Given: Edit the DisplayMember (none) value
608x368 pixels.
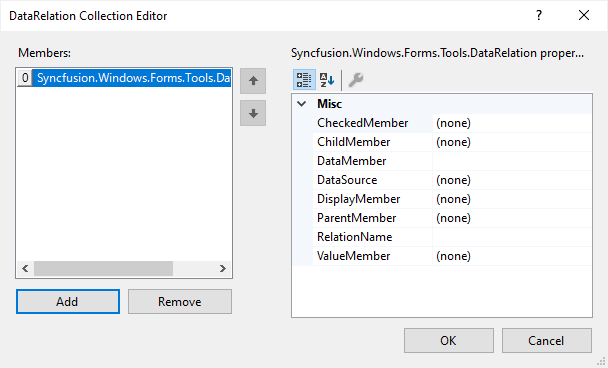Looking at the screenshot, I should click(512, 199).
